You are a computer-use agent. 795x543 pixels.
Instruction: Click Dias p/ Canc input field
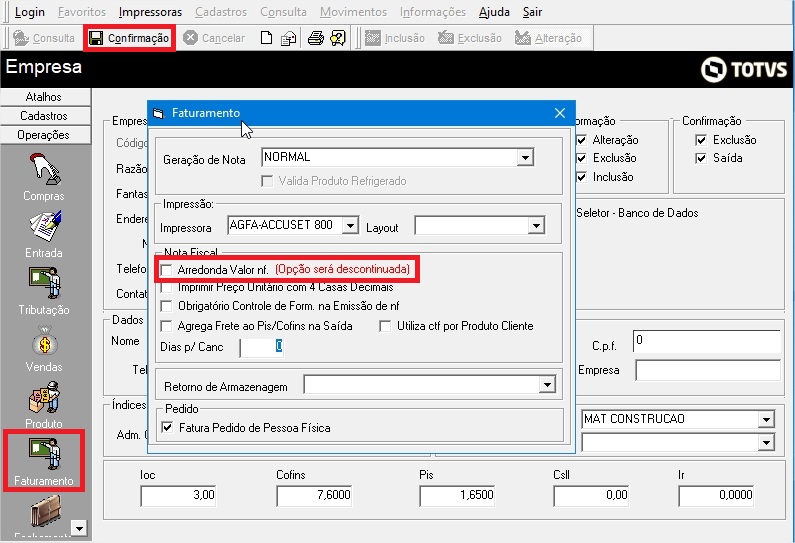262,347
